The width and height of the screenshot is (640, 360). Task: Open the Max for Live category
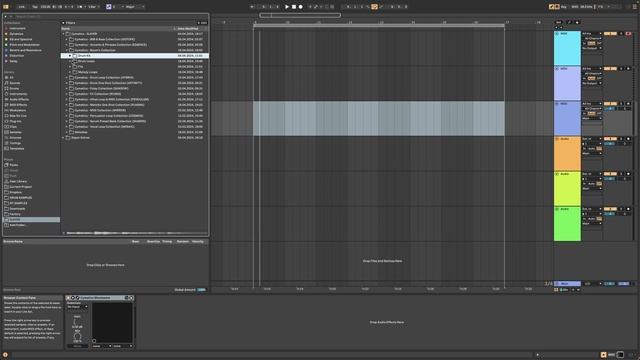[18, 116]
